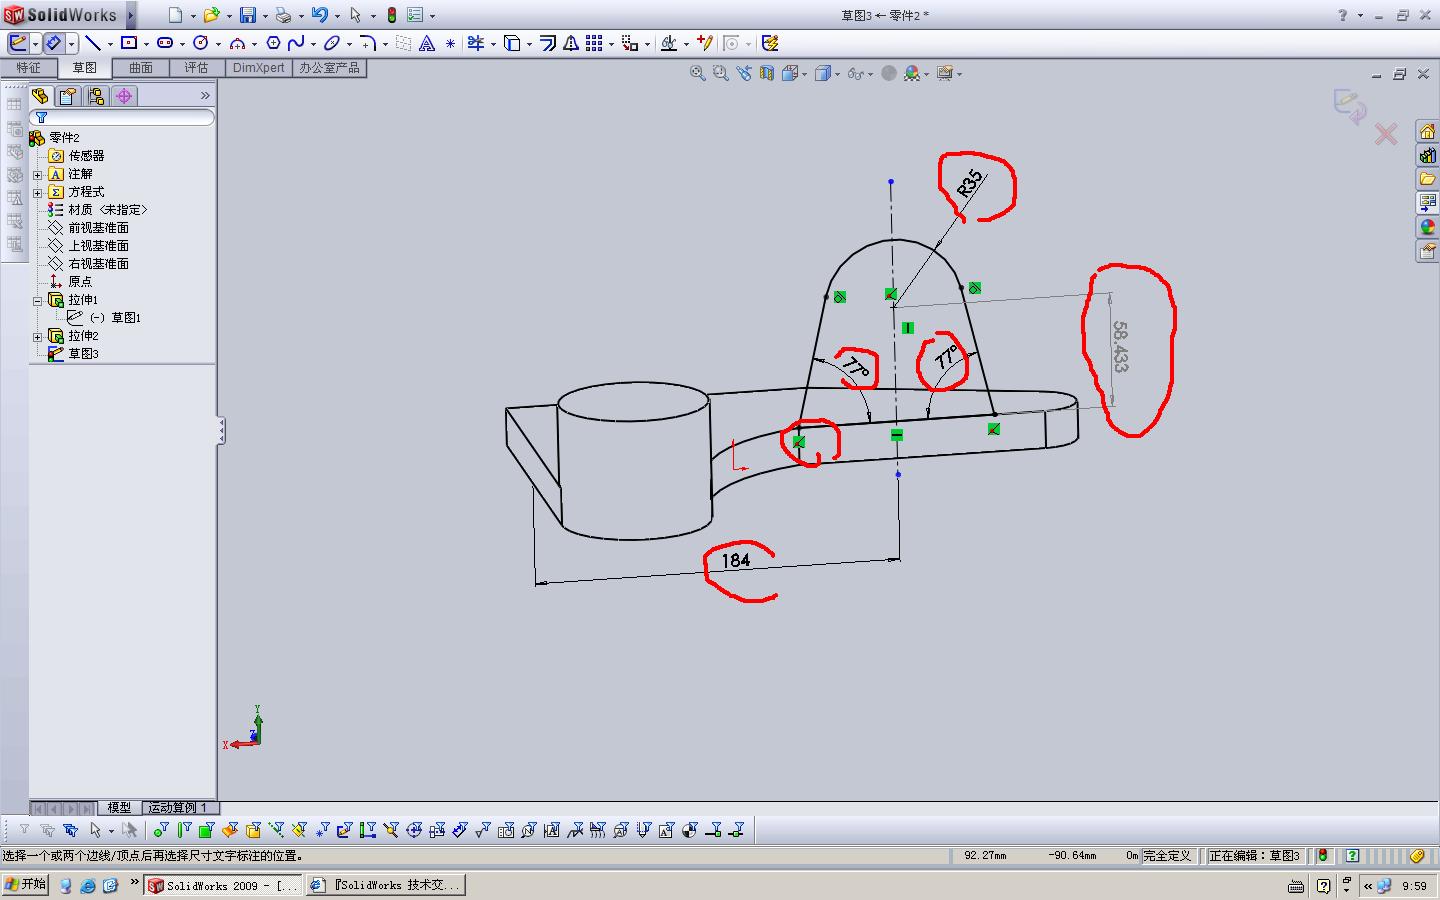
Task: Open the SolidWorks 技术交 browser taskbar window
Action: [386, 885]
